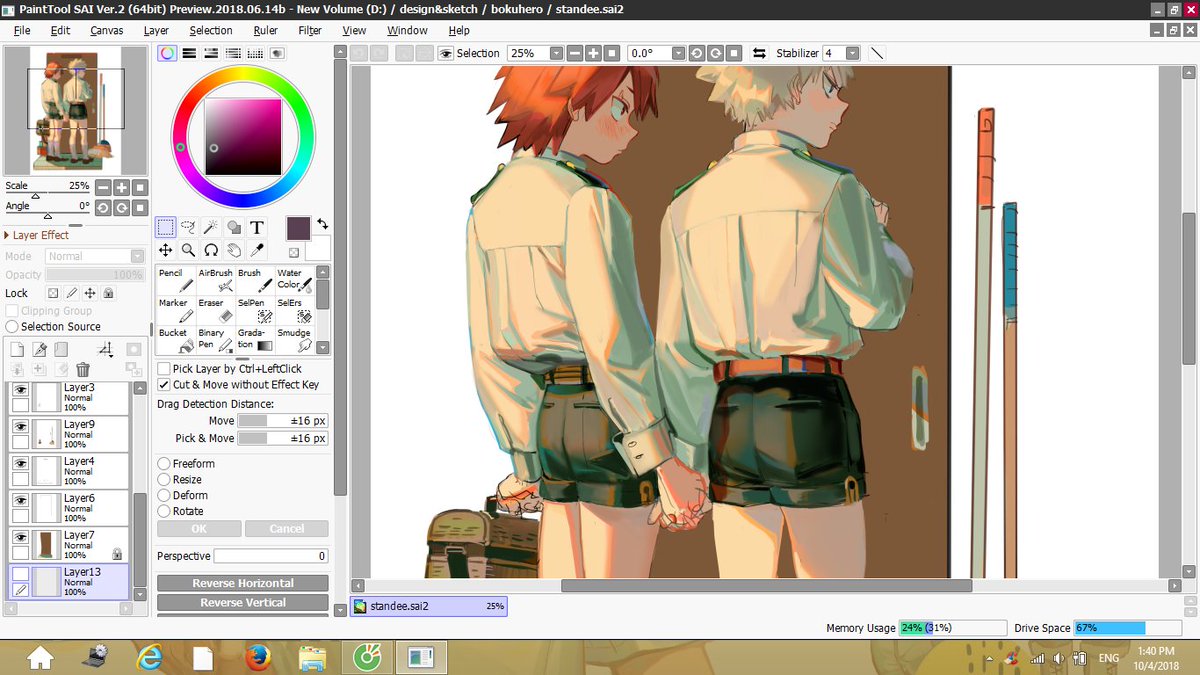The width and height of the screenshot is (1200, 675).
Task: Select the Shape tool icon
Action: 234,228
